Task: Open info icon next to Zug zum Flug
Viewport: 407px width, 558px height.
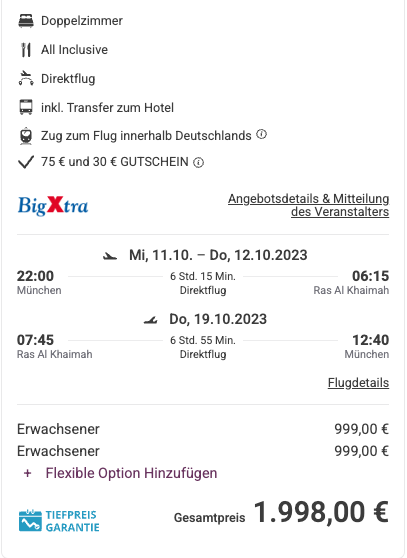Action: 261,135
